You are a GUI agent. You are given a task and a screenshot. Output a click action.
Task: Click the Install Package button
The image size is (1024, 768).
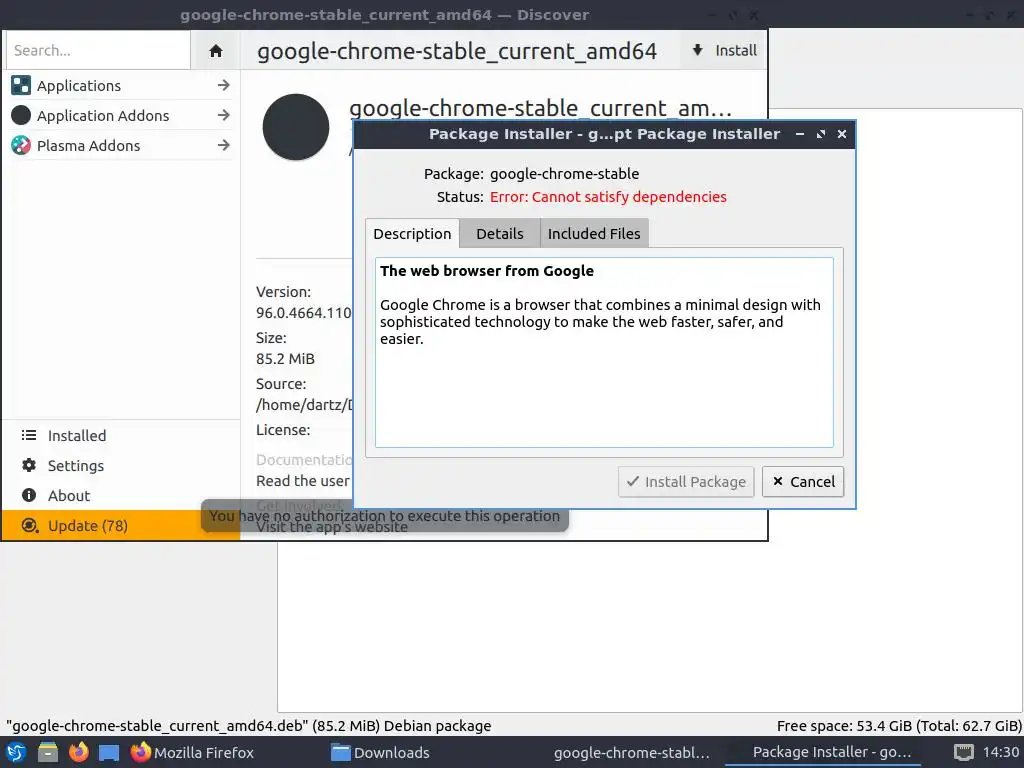pyautogui.click(x=686, y=482)
